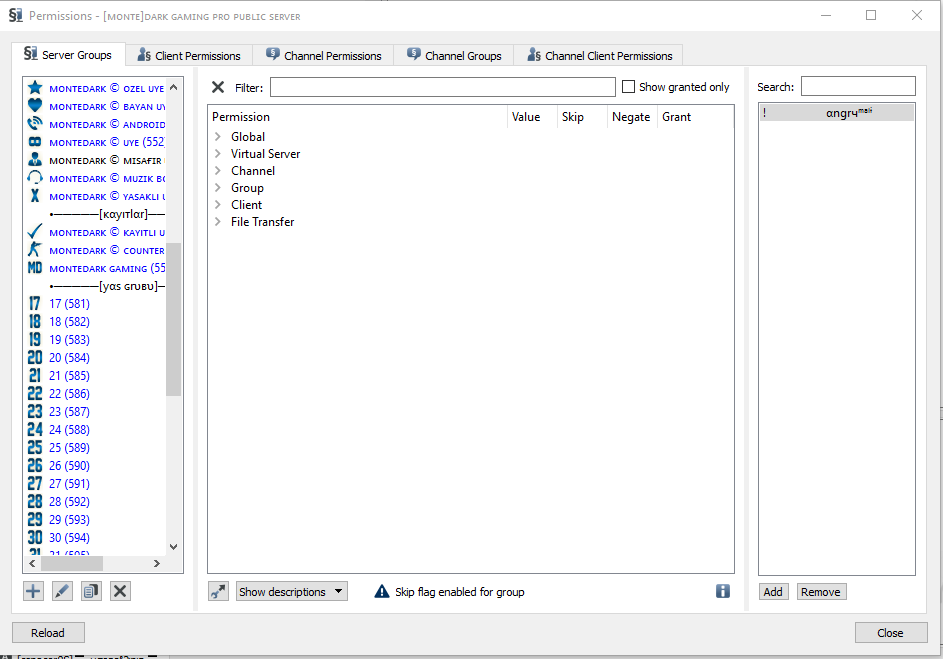Screen dimensions: 943x659
Task: Click the warning triangle beside Skip flag message
Action: (382, 592)
